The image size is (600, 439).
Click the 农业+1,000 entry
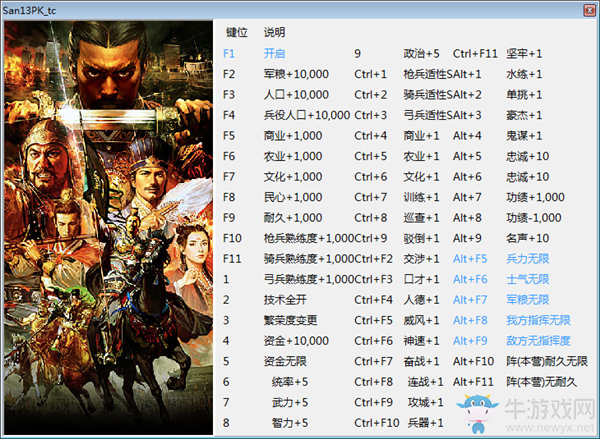click(x=293, y=156)
